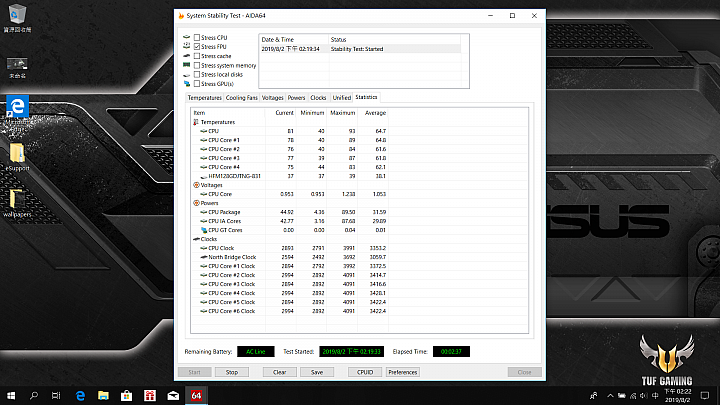720x405 pixels.
Task: Click the Clocks group icon in list
Action: coord(196,239)
